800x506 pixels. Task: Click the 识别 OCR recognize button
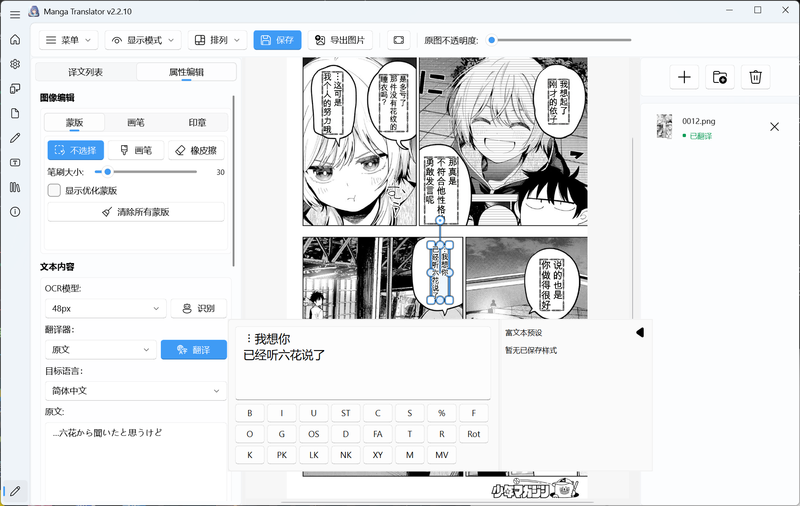pos(198,308)
